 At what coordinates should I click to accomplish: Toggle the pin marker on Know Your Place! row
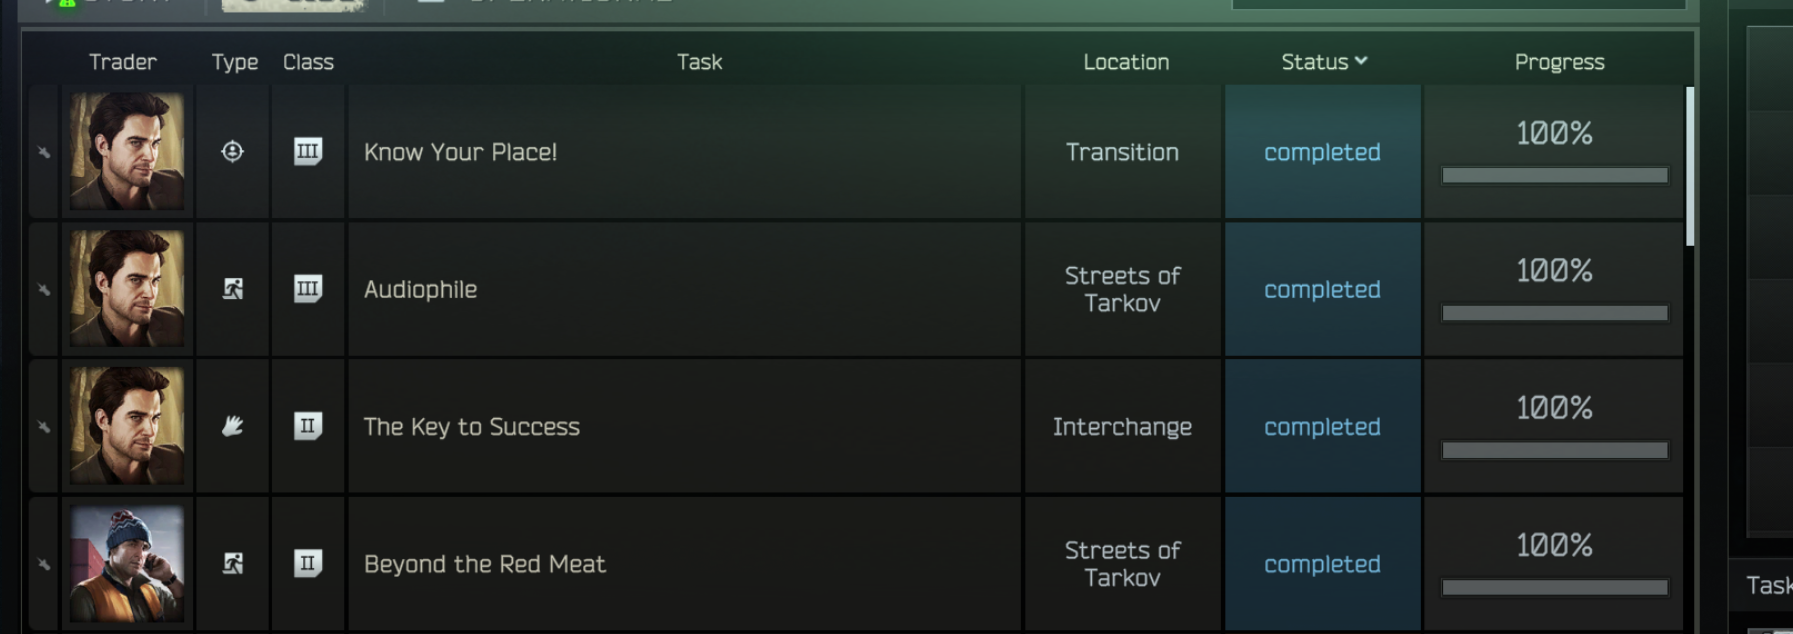coord(44,152)
